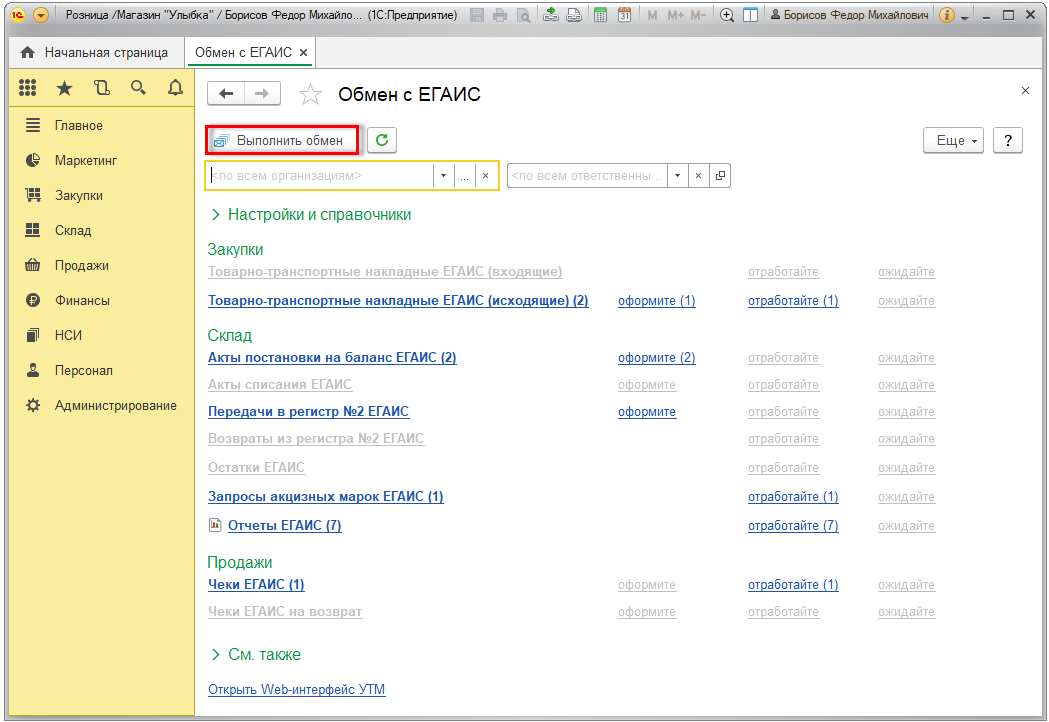1049x722 pixels.
Task: Expand См. также section
Action: pos(256,654)
